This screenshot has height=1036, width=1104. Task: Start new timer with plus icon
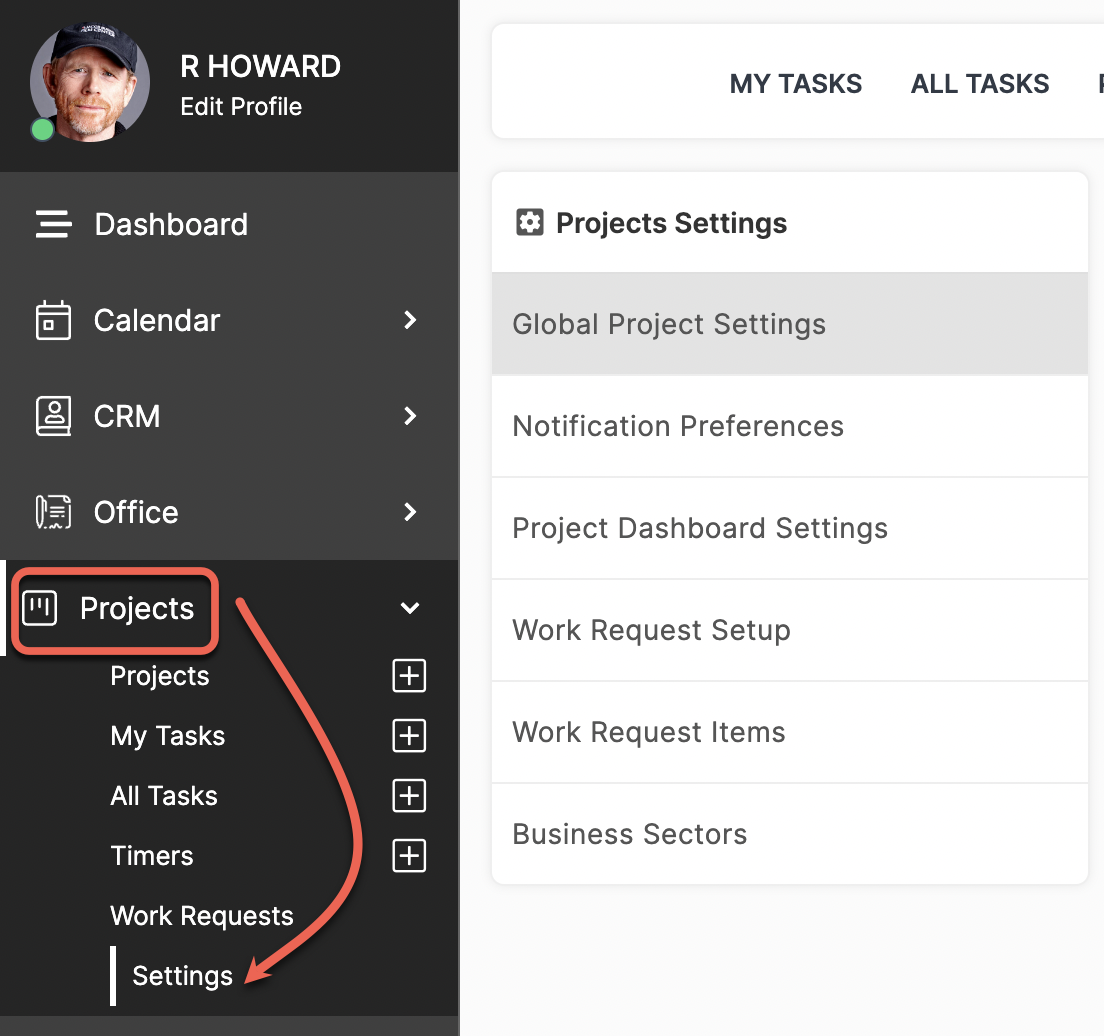(x=409, y=856)
